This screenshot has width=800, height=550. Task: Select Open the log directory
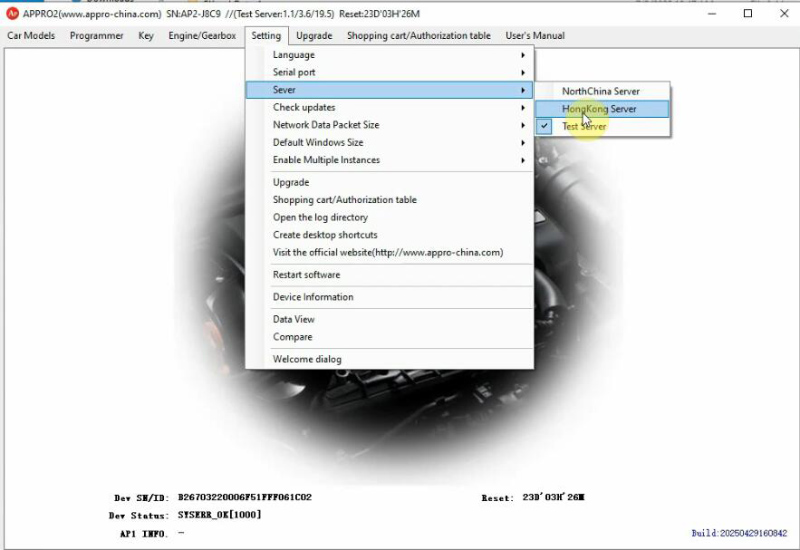click(x=389, y=217)
